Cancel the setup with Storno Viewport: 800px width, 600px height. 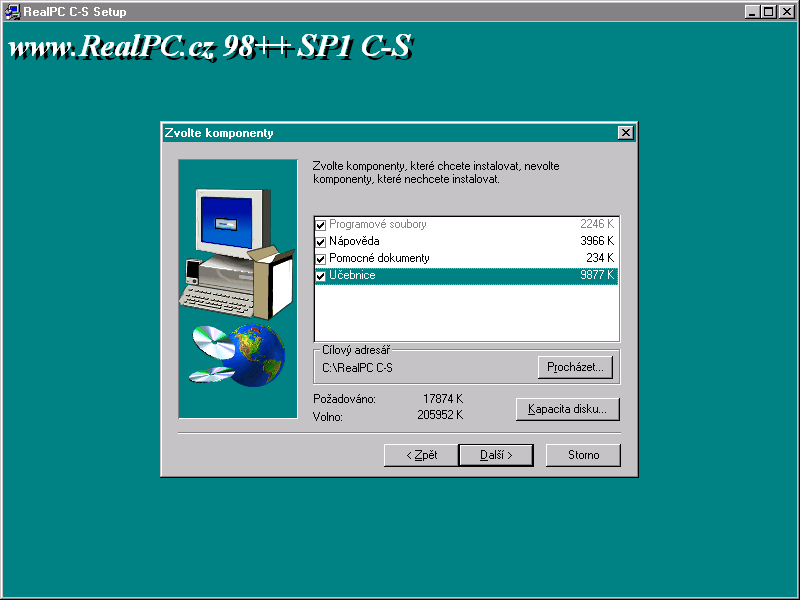pyautogui.click(x=583, y=455)
